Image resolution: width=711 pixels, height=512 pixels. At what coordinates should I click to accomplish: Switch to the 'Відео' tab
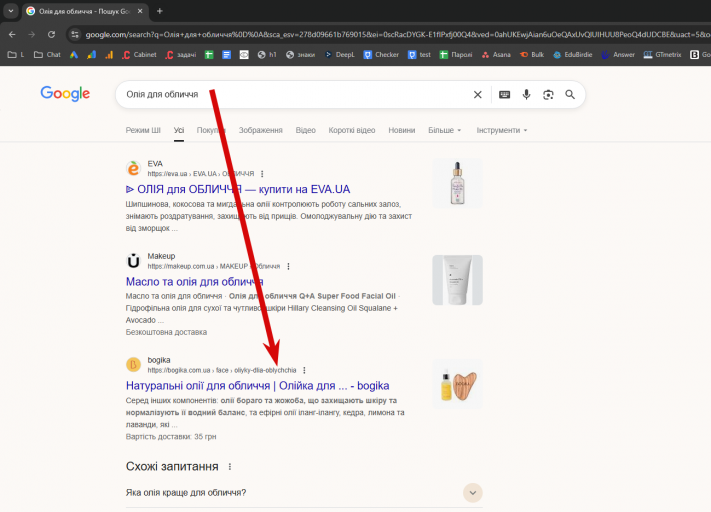(306, 130)
